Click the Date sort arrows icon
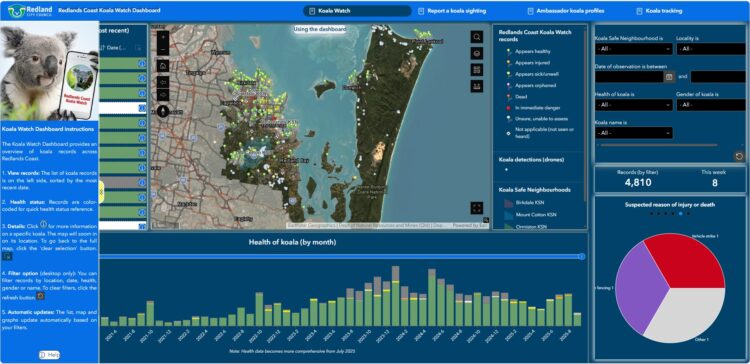 [103, 47]
